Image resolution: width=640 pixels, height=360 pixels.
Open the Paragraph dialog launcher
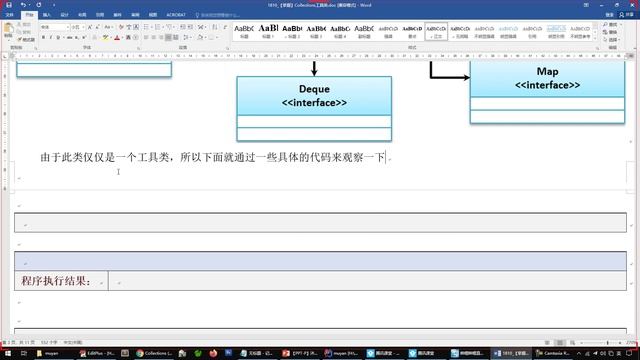(228, 48)
